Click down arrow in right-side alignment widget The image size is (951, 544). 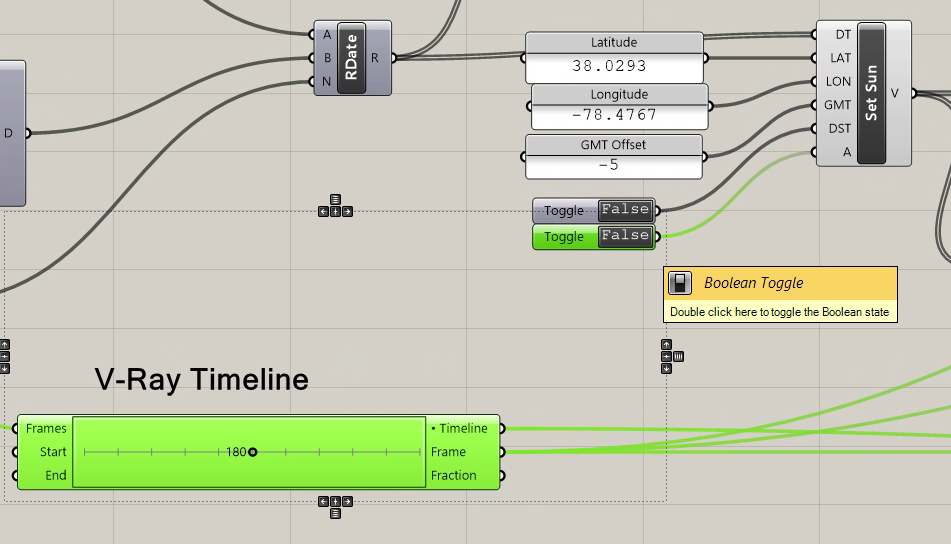tap(666, 368)
